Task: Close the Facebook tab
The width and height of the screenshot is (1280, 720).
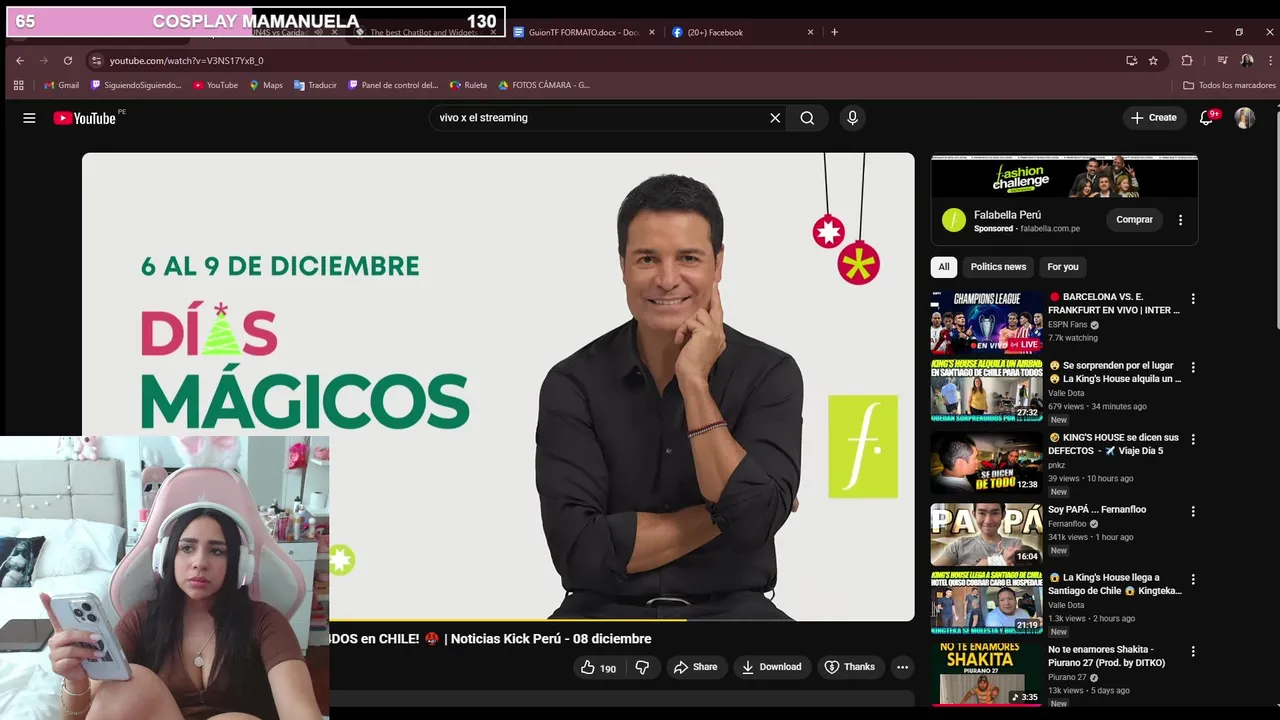Action: (810, 32)
